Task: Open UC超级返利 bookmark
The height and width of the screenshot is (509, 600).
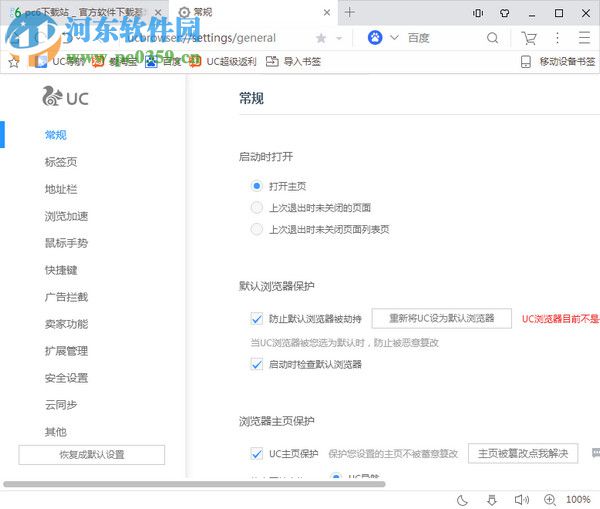Action: (225, 62)
